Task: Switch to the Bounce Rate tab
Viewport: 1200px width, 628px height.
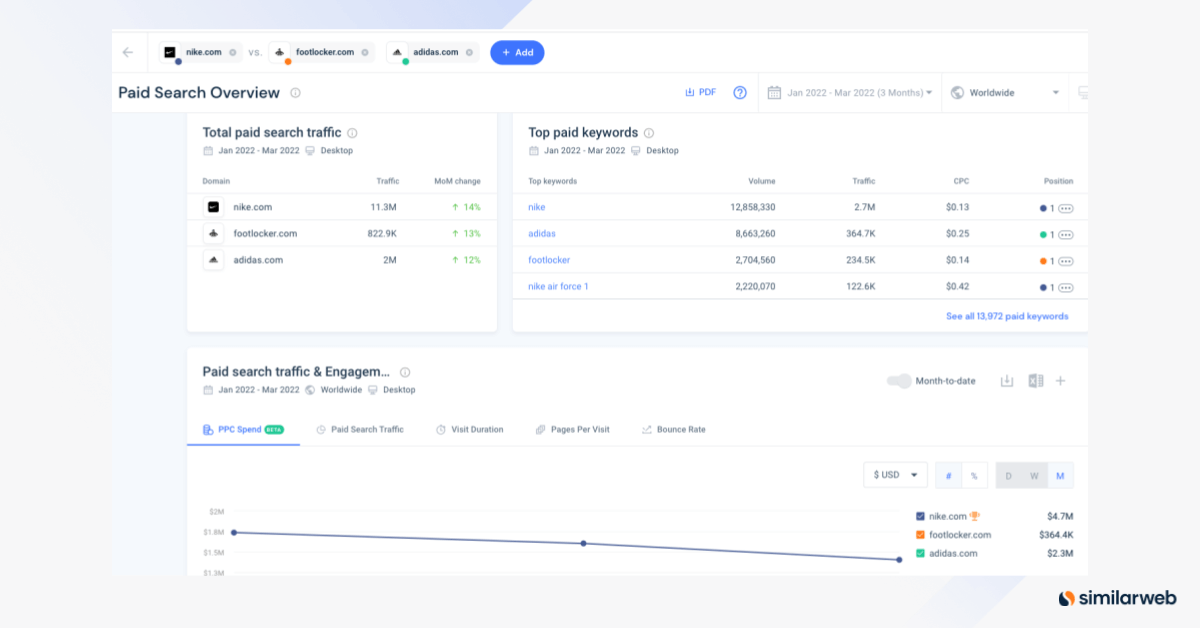Action: click(674, 429)
